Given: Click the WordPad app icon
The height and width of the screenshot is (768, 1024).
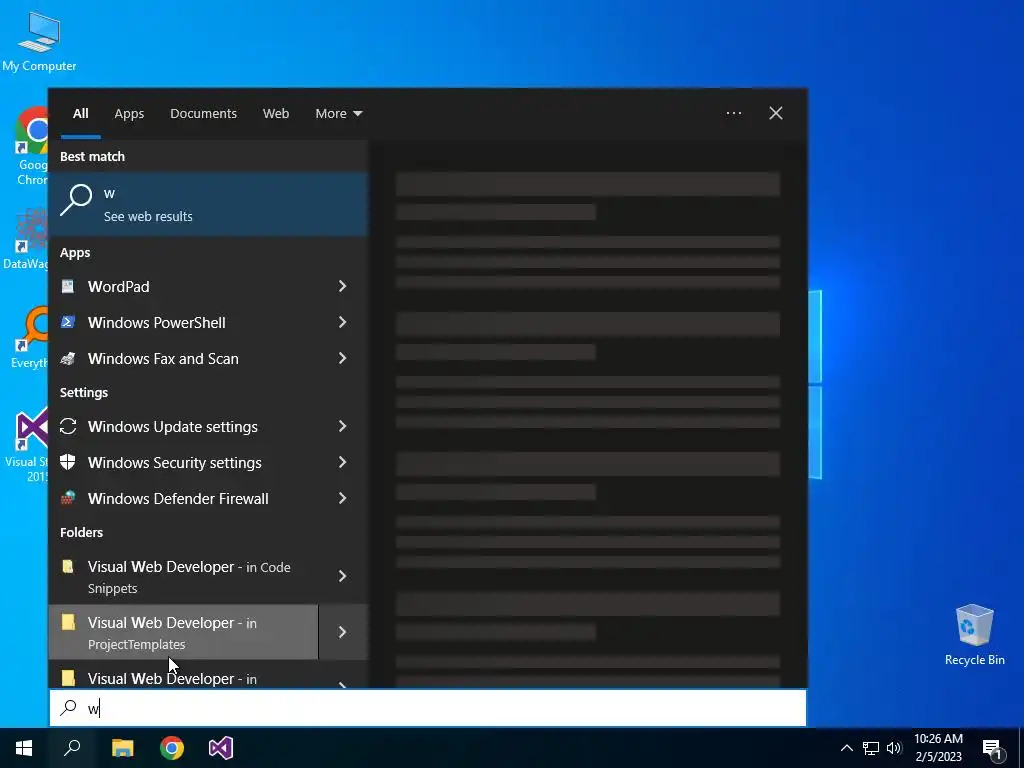Looking at the screenshot, I should click(x=68, y=286).
